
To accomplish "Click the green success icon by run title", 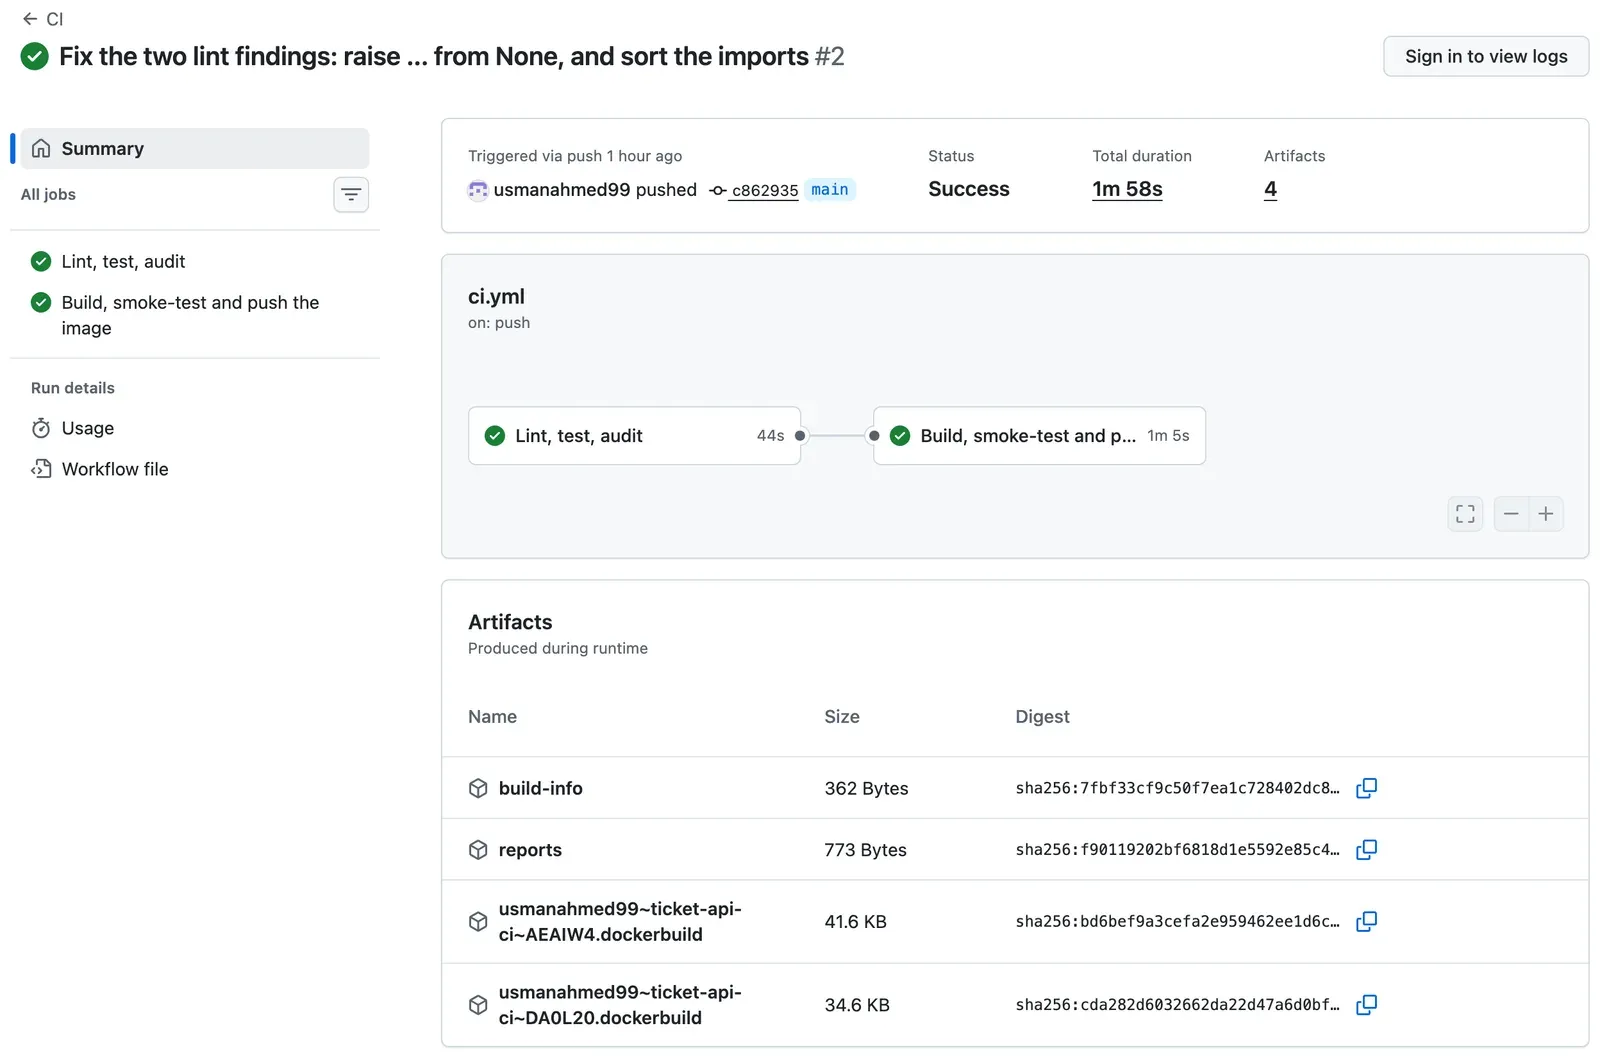I will [35, 56].
